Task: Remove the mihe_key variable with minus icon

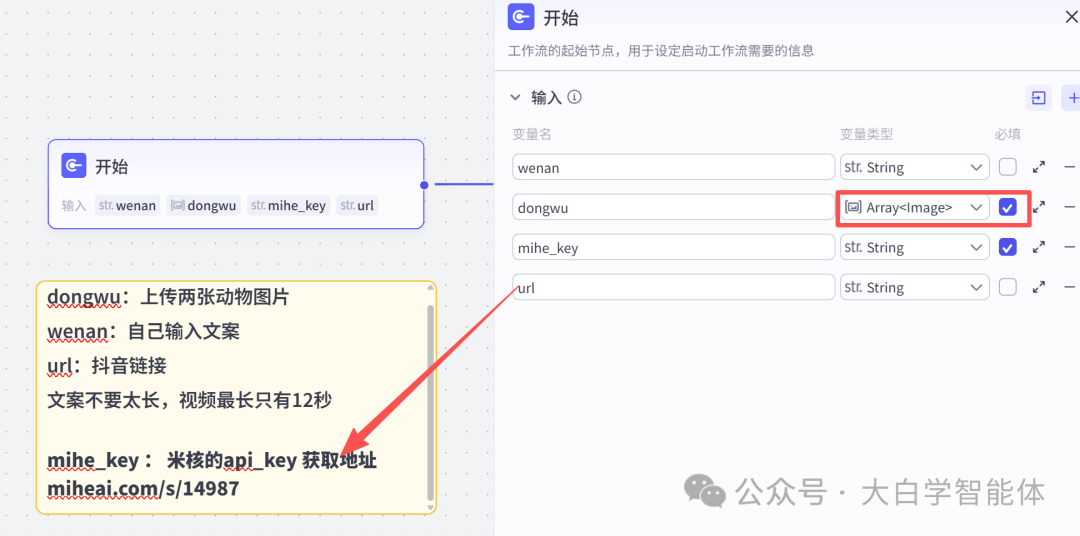Action: pyautogui.click(x=1070, y=247)
